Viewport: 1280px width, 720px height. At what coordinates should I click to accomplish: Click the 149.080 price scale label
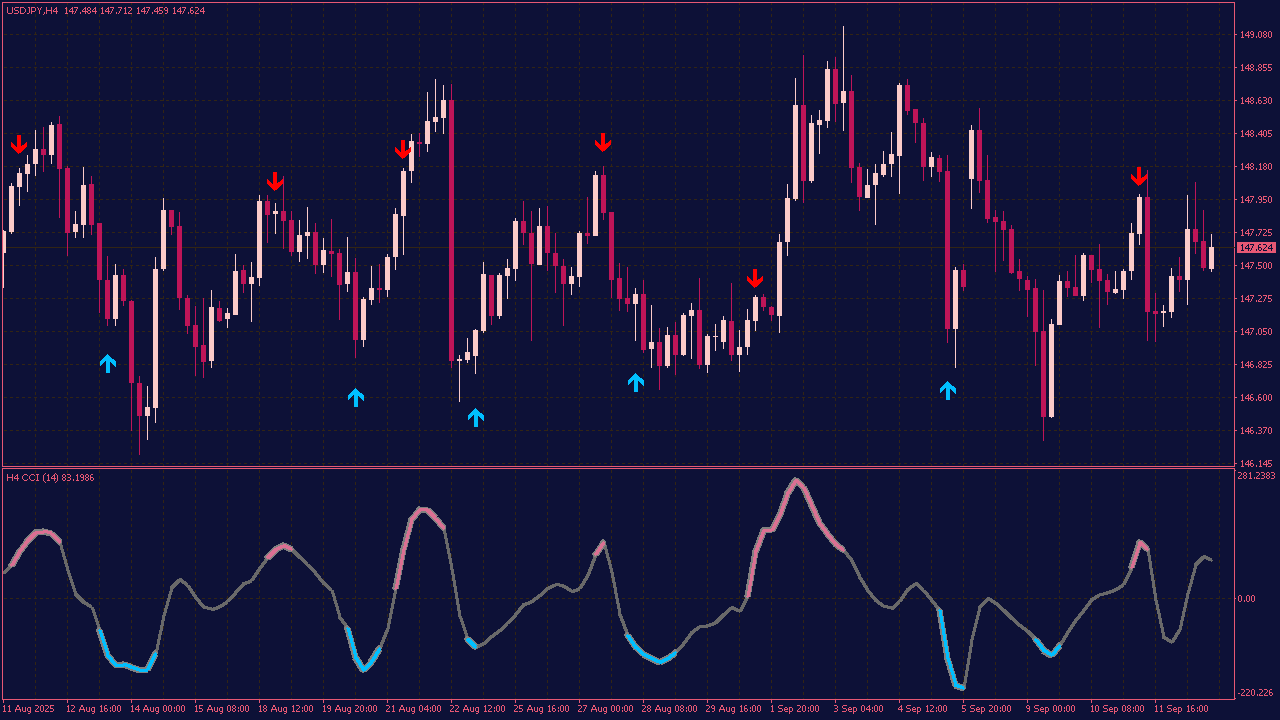[x=1255, y=35]
